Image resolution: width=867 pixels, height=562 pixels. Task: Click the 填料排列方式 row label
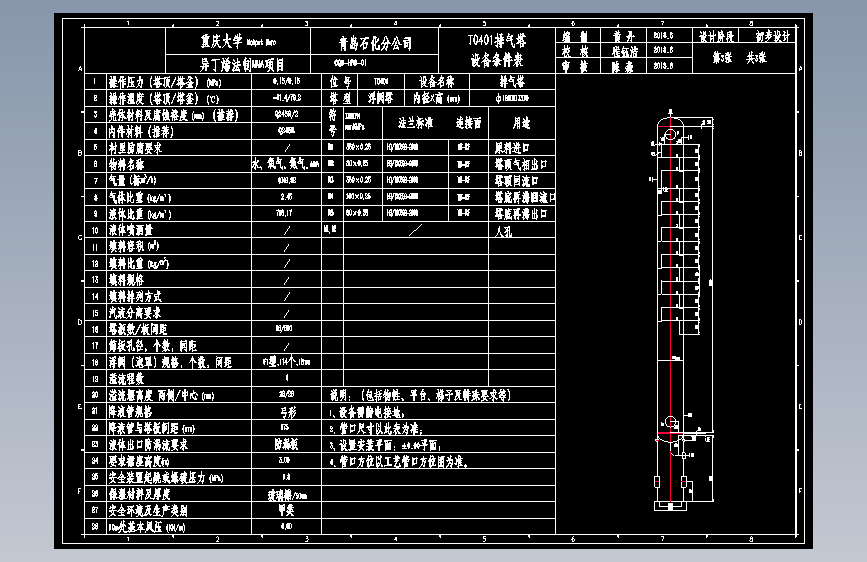(135, 296)
